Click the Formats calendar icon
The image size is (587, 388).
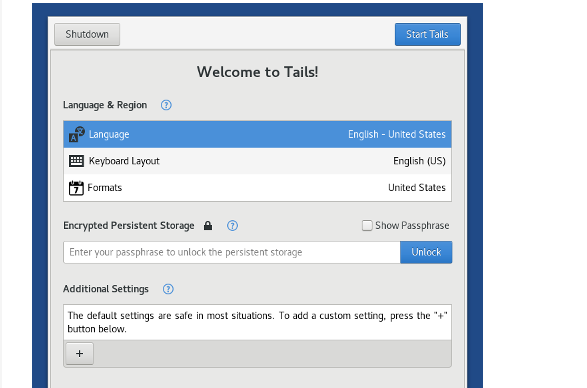pos(76,188)
